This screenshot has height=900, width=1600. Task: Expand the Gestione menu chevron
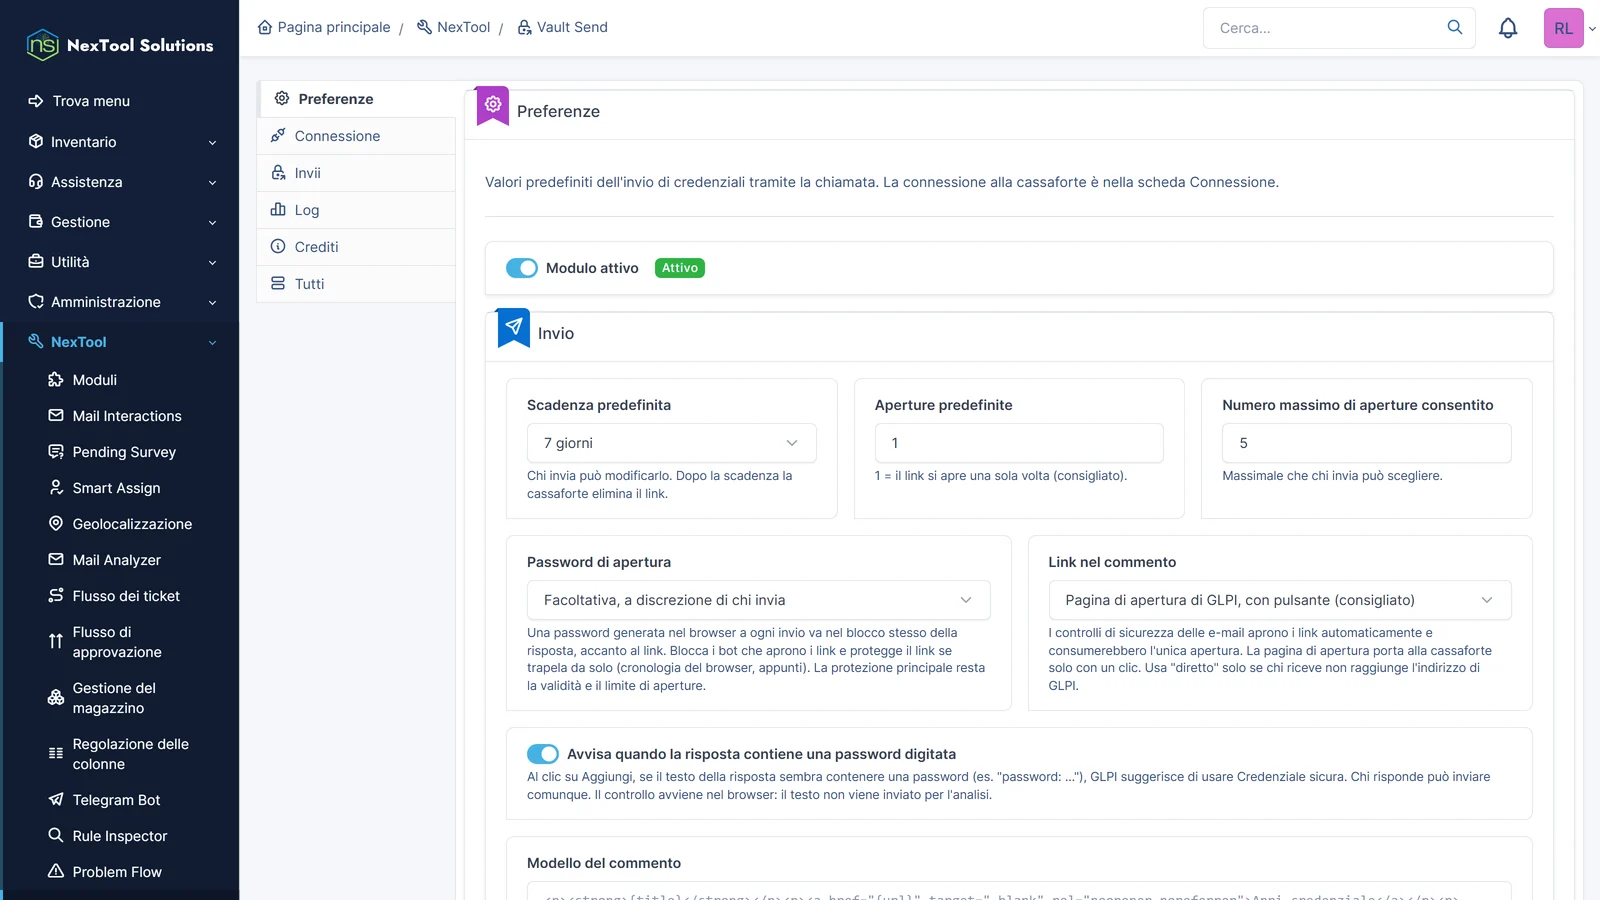[x=212, y=223]
